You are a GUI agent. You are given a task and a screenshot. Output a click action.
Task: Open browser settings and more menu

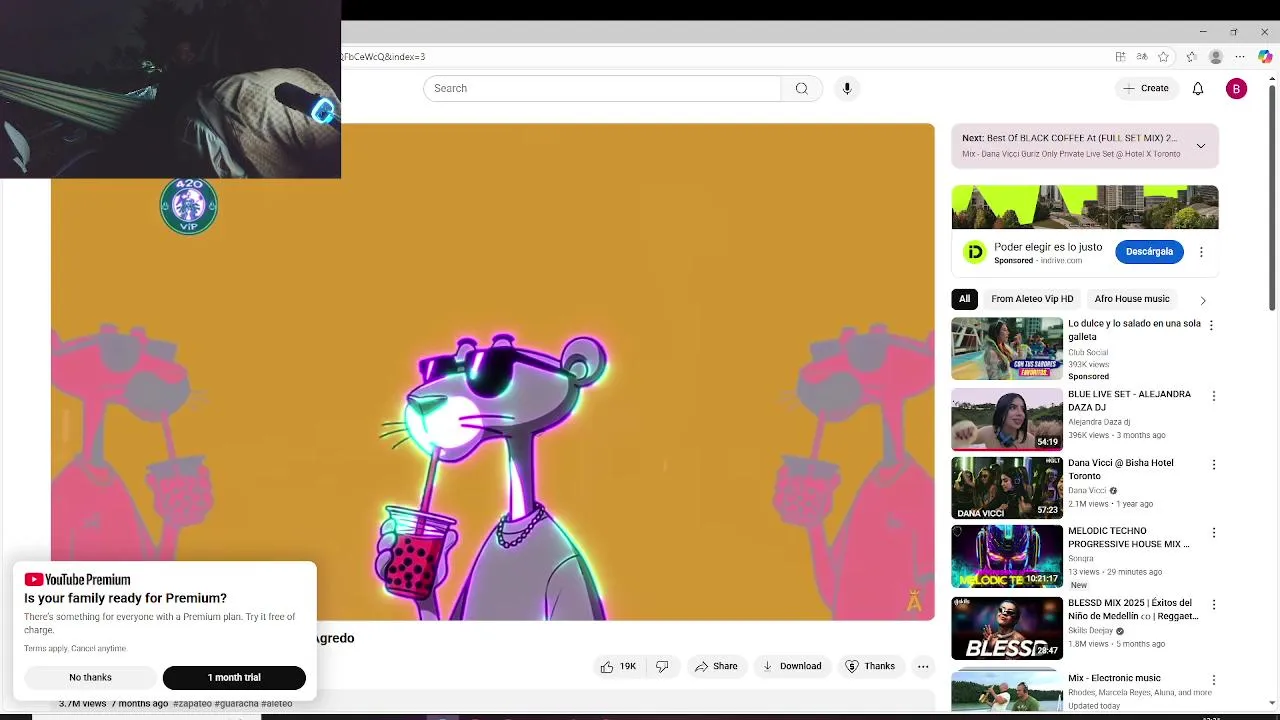click(x=1240, y=57)
